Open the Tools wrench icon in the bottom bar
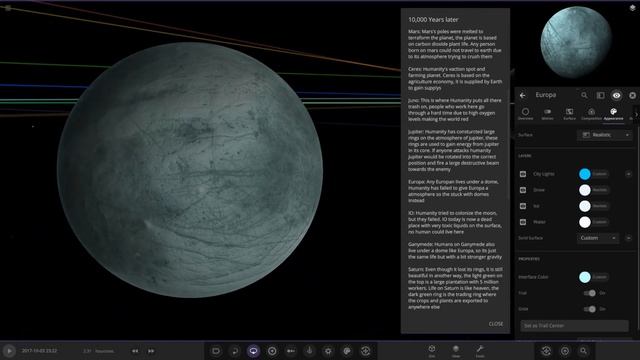The height and width of the screenshot is (360, 640). (480, 350)
